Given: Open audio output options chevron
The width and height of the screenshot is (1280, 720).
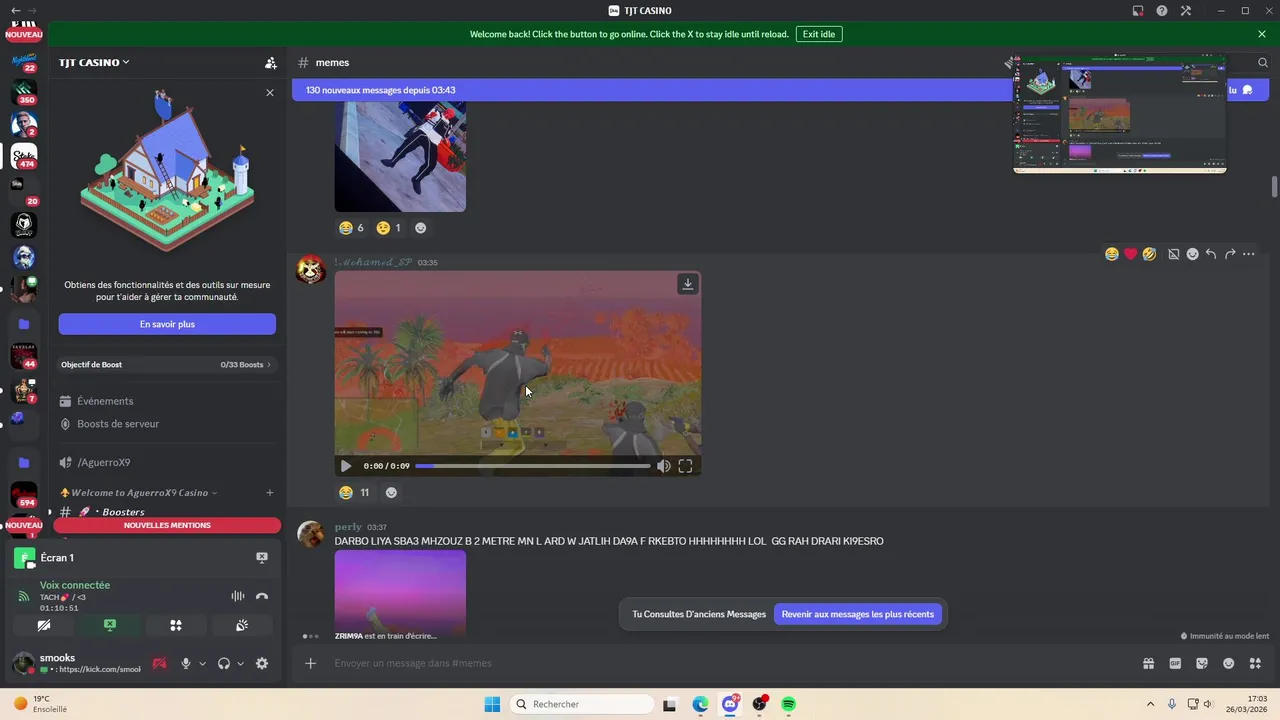Looking at the screenshot, I should [240, 663].
